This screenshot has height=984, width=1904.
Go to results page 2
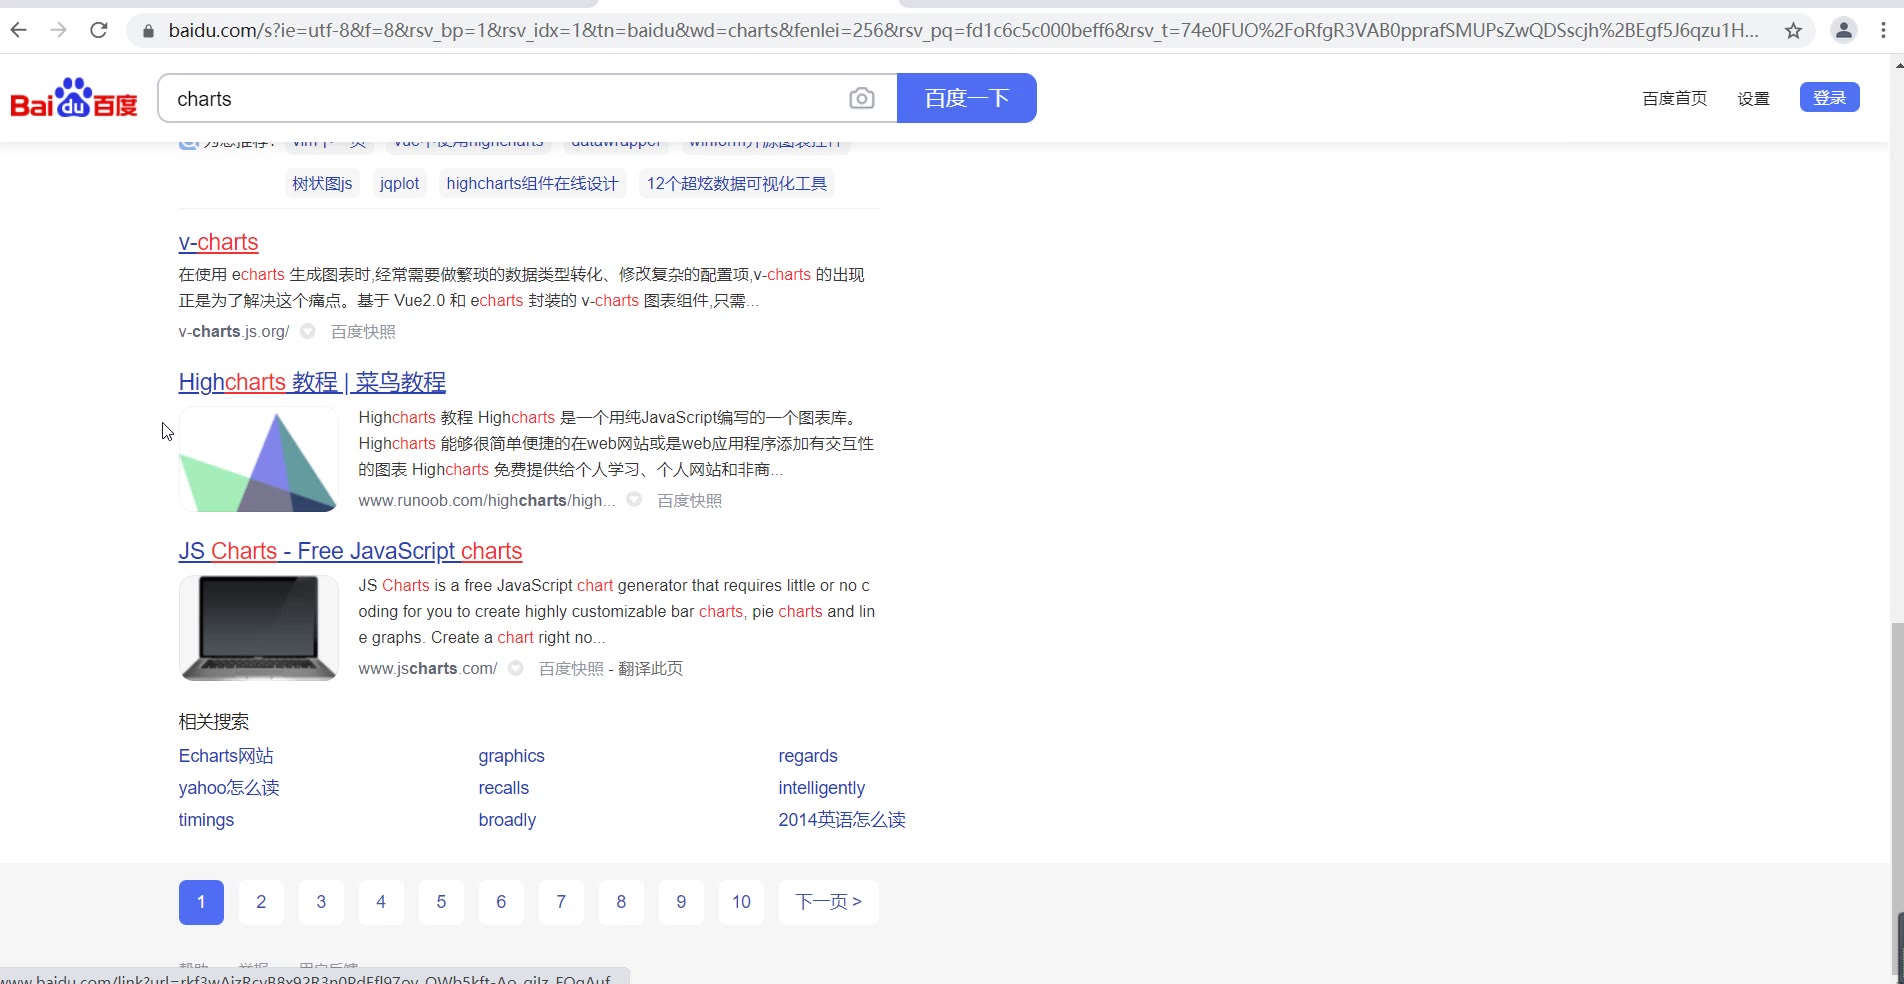click(261, 902)
